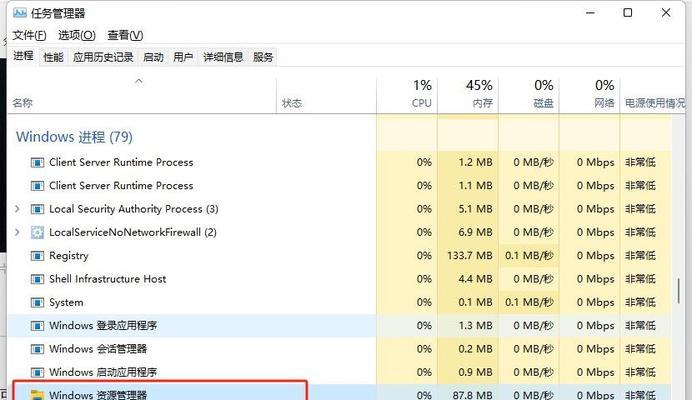The width and height of the screenshot is (692, 400).
Task: Switch to the 性能 tab
Action: [x=53, y=57]
